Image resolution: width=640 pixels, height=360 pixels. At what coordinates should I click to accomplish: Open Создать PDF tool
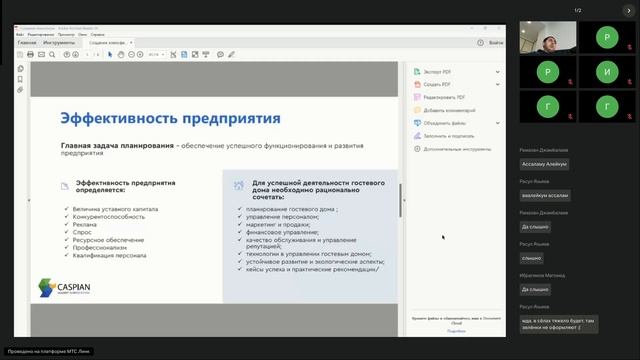pyautogui.click(x=437, y=84)
